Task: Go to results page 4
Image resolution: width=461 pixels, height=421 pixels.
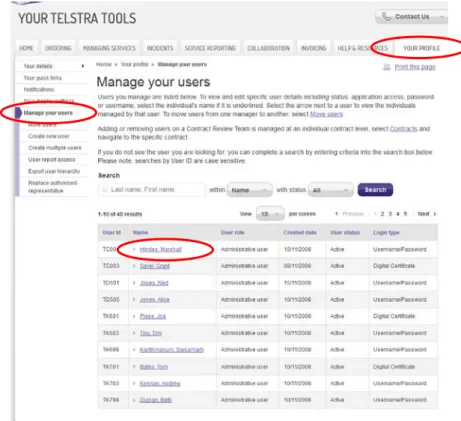Action: coord(398,214)
